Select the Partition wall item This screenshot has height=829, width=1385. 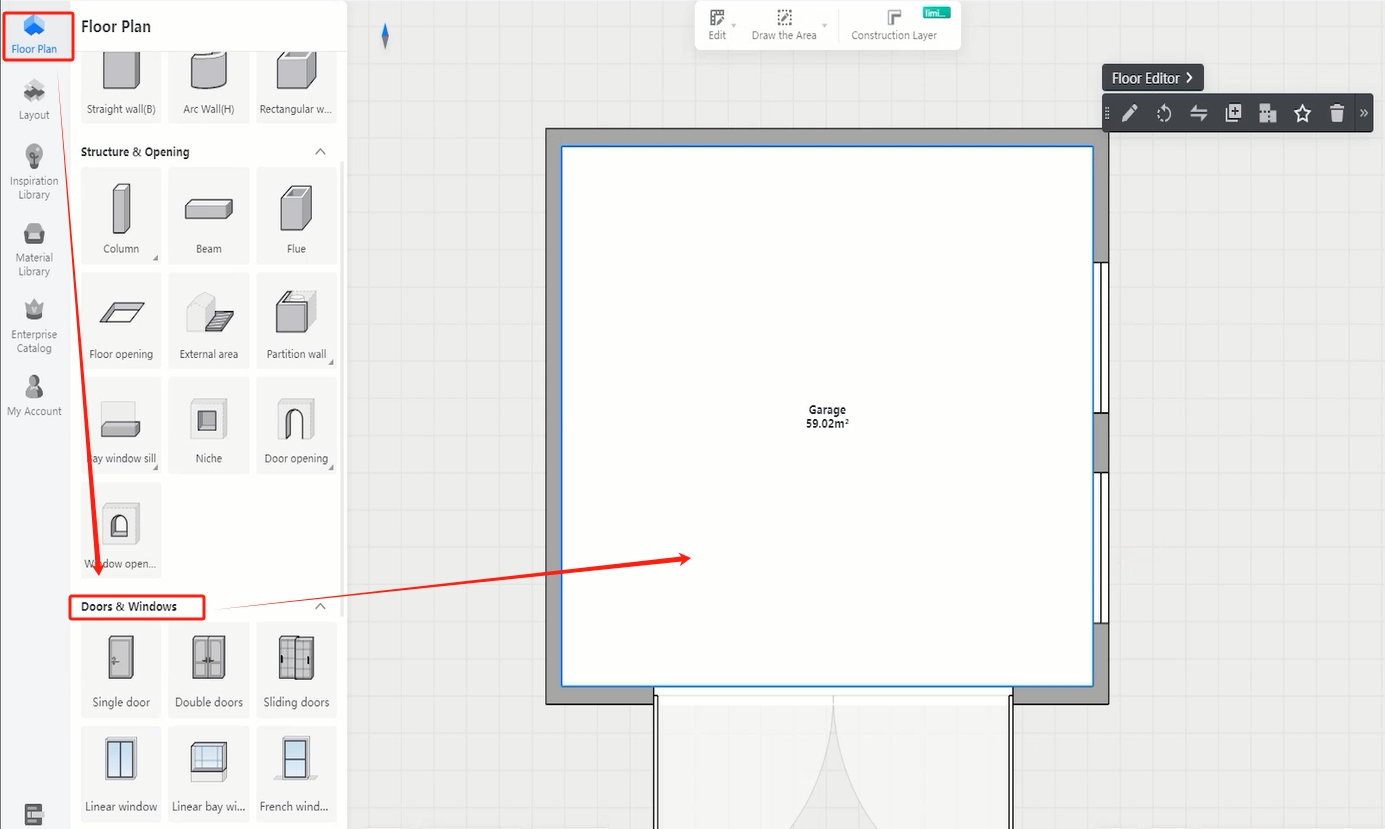click(x=296, y=320)
